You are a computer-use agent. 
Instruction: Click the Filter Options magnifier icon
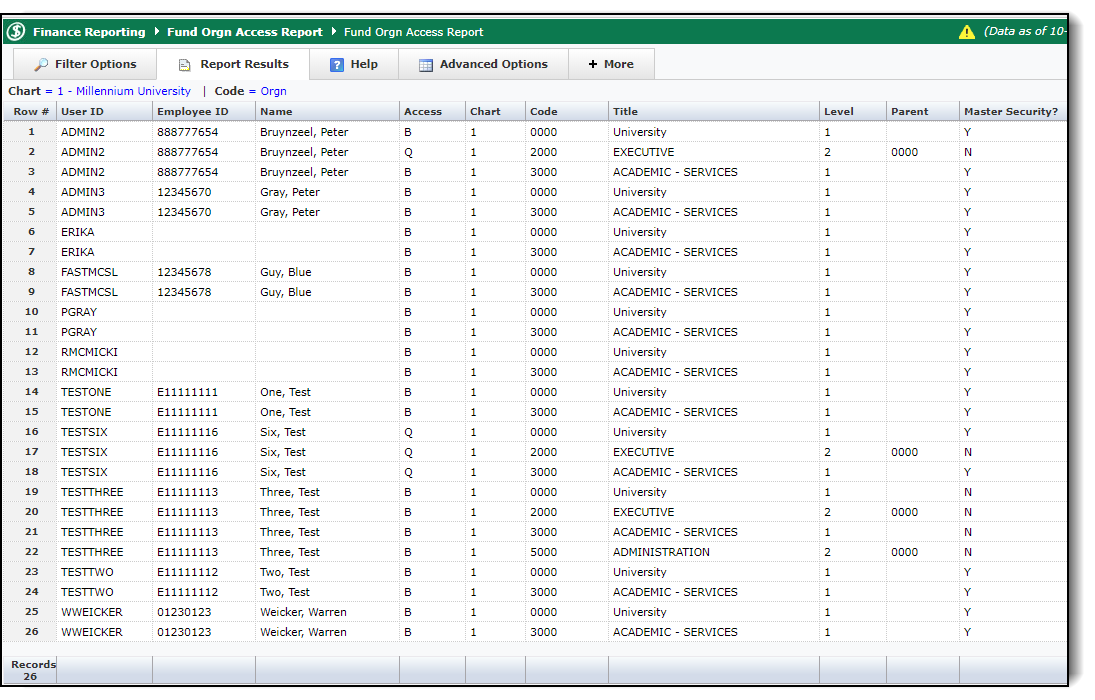pos(41,65)
